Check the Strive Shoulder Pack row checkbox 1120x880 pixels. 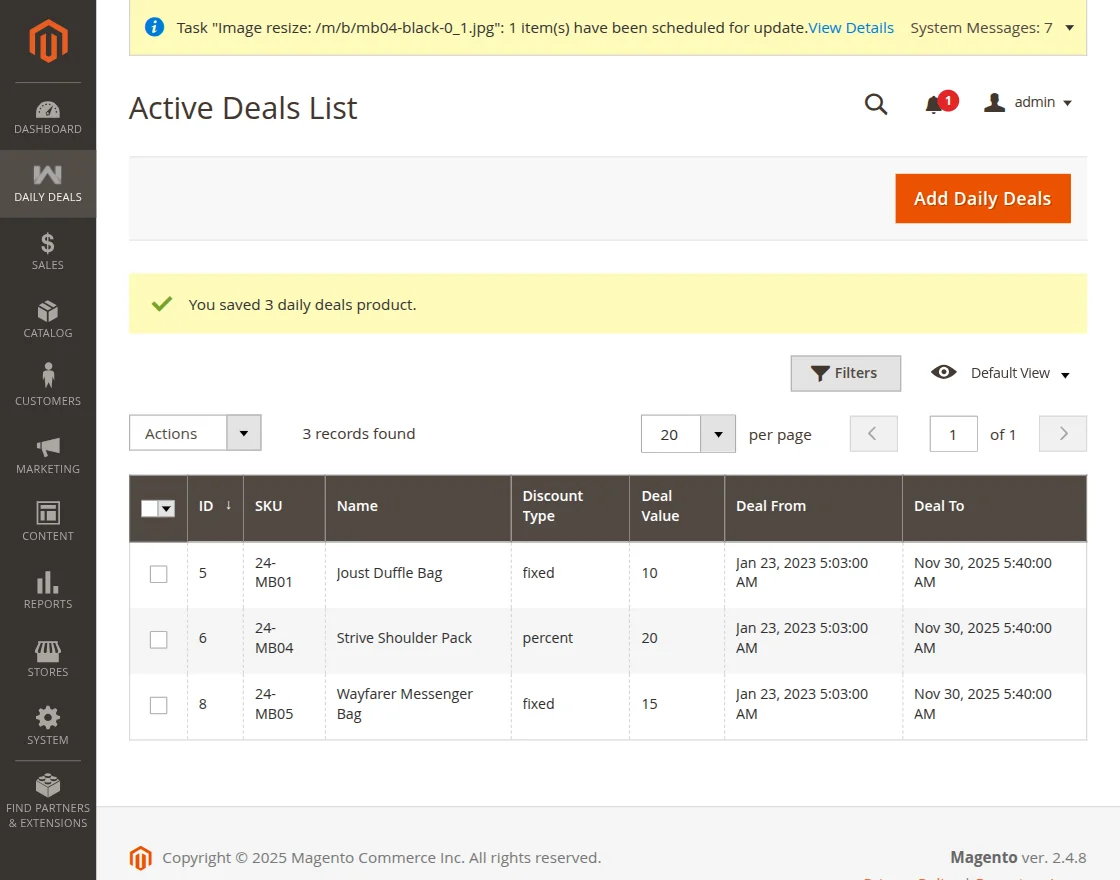pyautogui.click(x=158, y=639)
